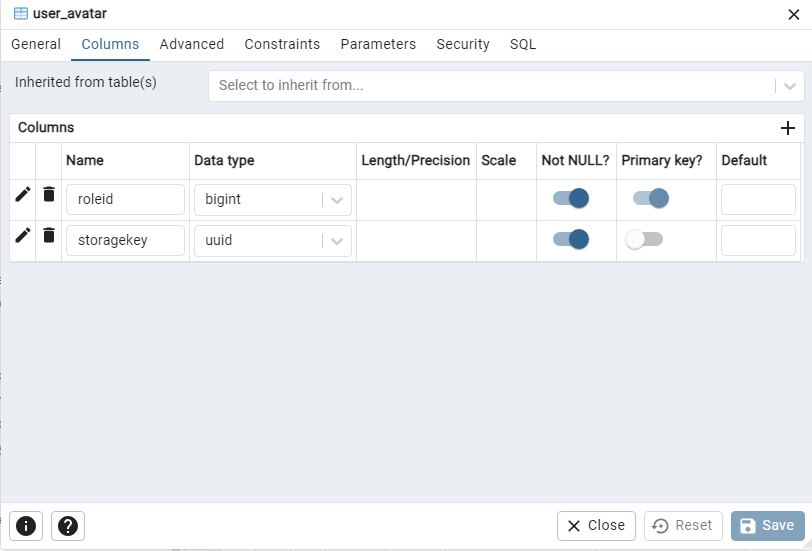The height and width of the screenshot is (551, 812).
Task: View the SQL tab
Action: 523,45
